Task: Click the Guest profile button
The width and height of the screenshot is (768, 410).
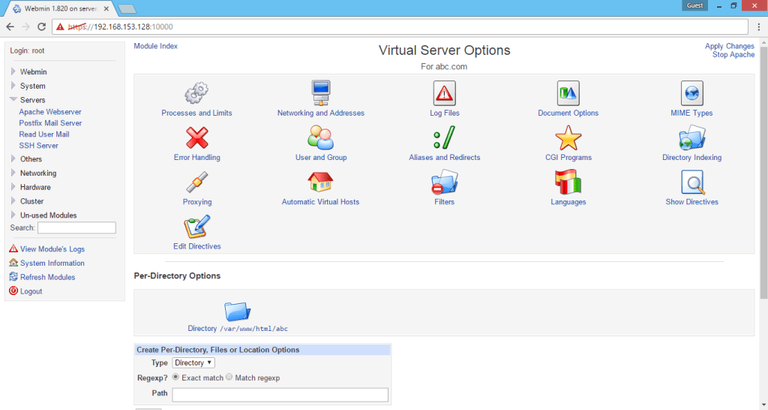Action: [695, 5]
